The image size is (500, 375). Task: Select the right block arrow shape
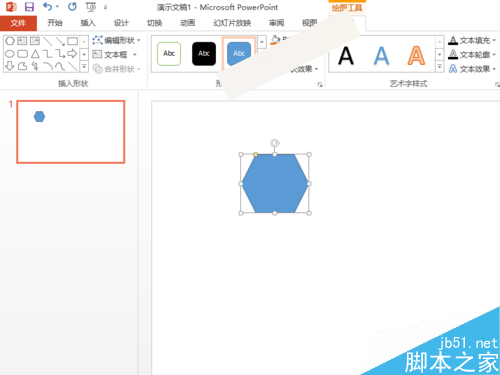click(x=72, y=54)
